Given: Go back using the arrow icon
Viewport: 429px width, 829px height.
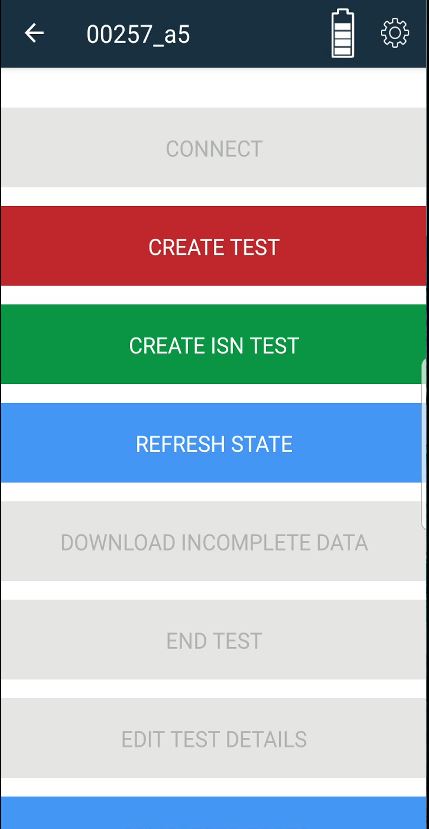Looking at the screenshot, I should pos(34,33).
